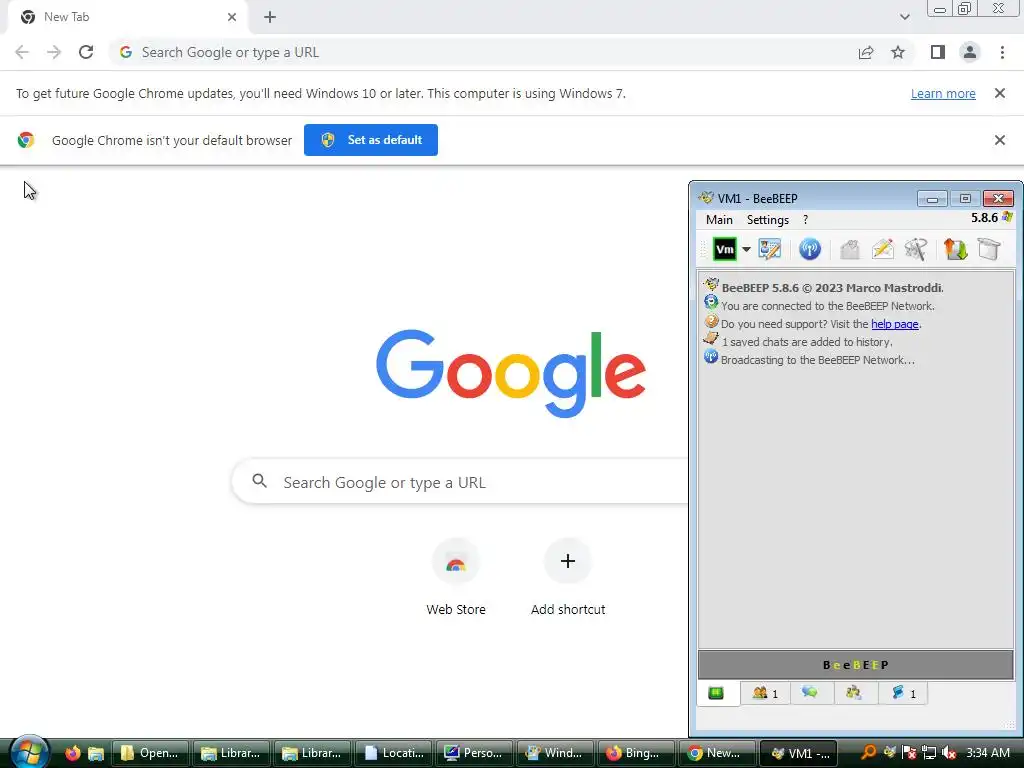Click the muted volume tray icon
This screenshot has height=768, width=1024.
click(949, 752)
